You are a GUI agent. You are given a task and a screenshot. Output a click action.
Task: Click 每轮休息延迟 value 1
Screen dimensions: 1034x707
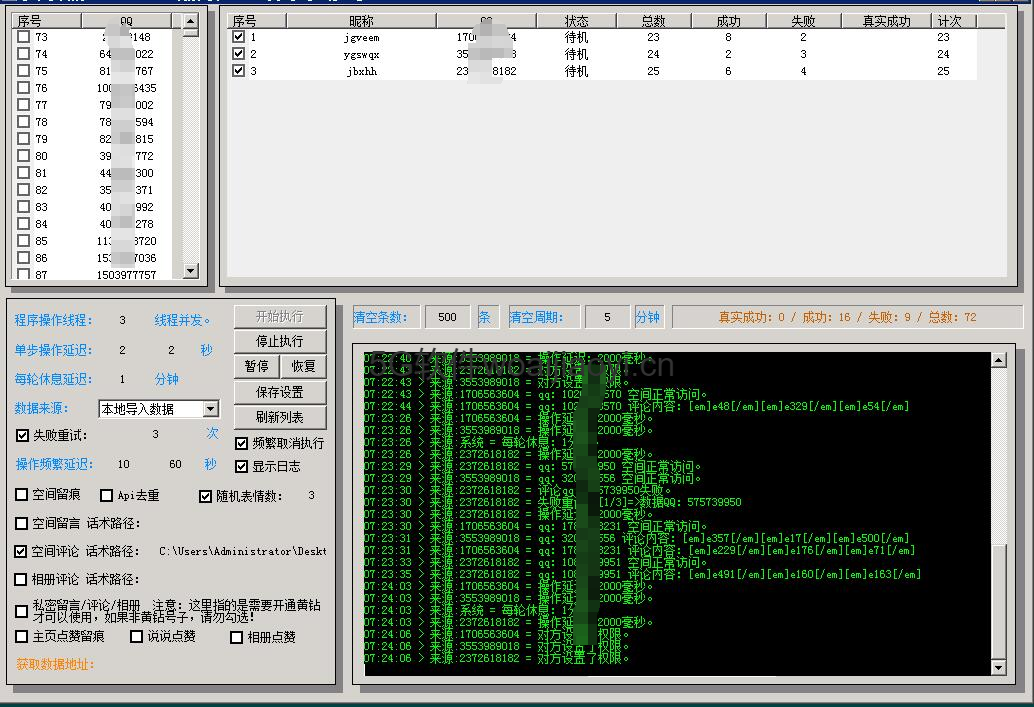pos(122,379)
